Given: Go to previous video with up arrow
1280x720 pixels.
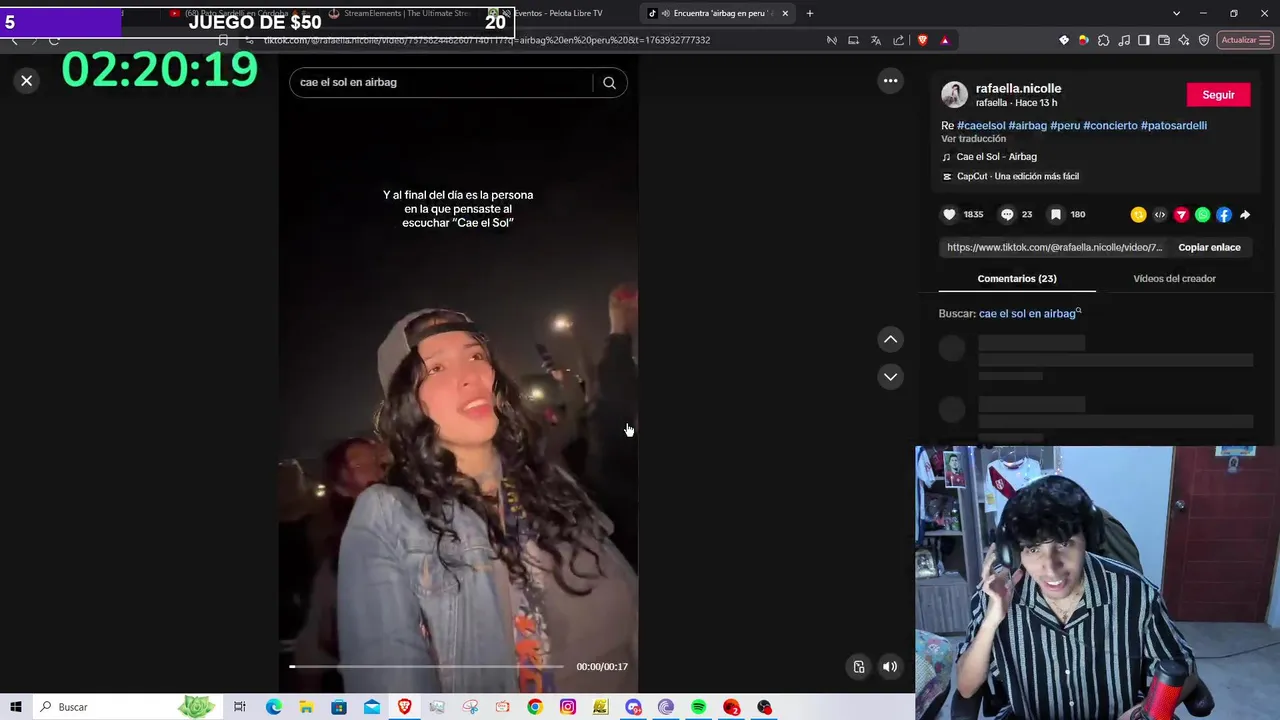Looking at the screenshot, I should (890, 340).
